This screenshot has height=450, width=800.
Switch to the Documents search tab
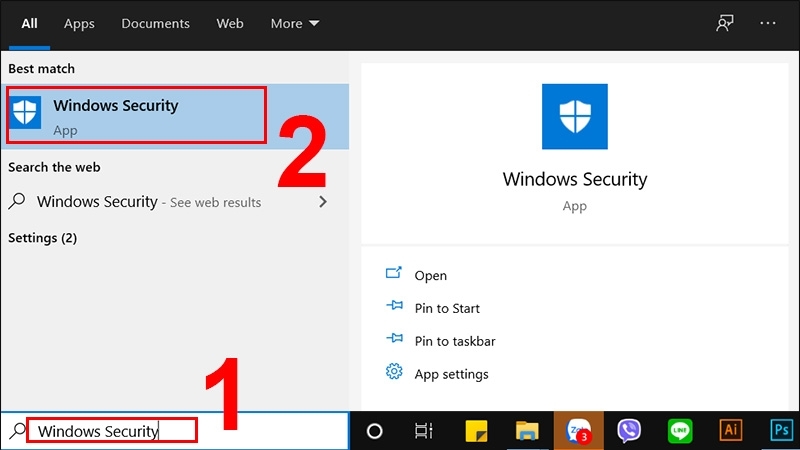155,23
